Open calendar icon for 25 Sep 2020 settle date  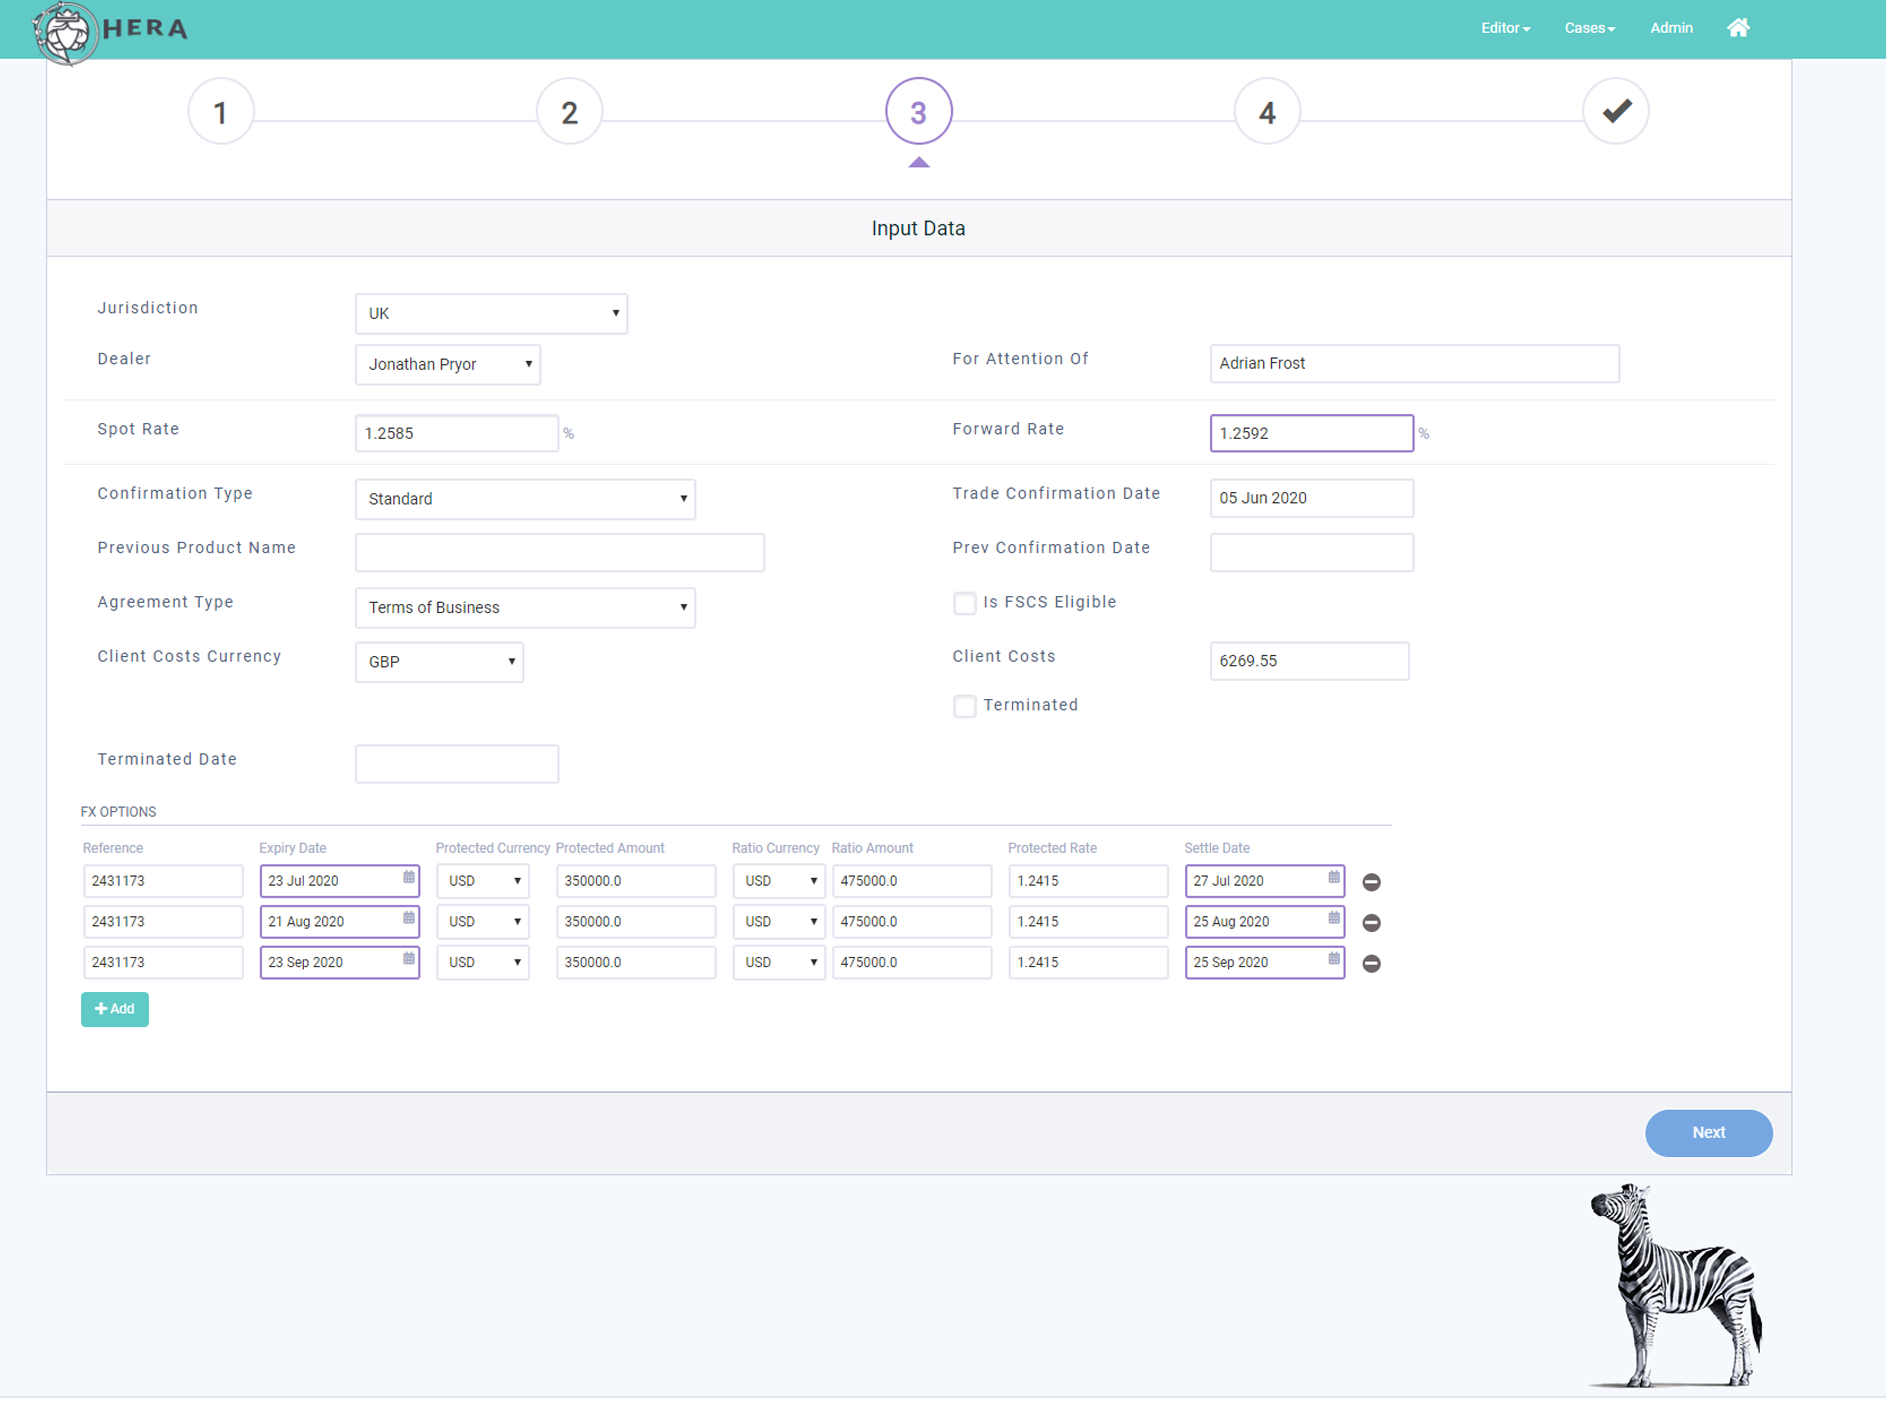tap(1333, 959)
